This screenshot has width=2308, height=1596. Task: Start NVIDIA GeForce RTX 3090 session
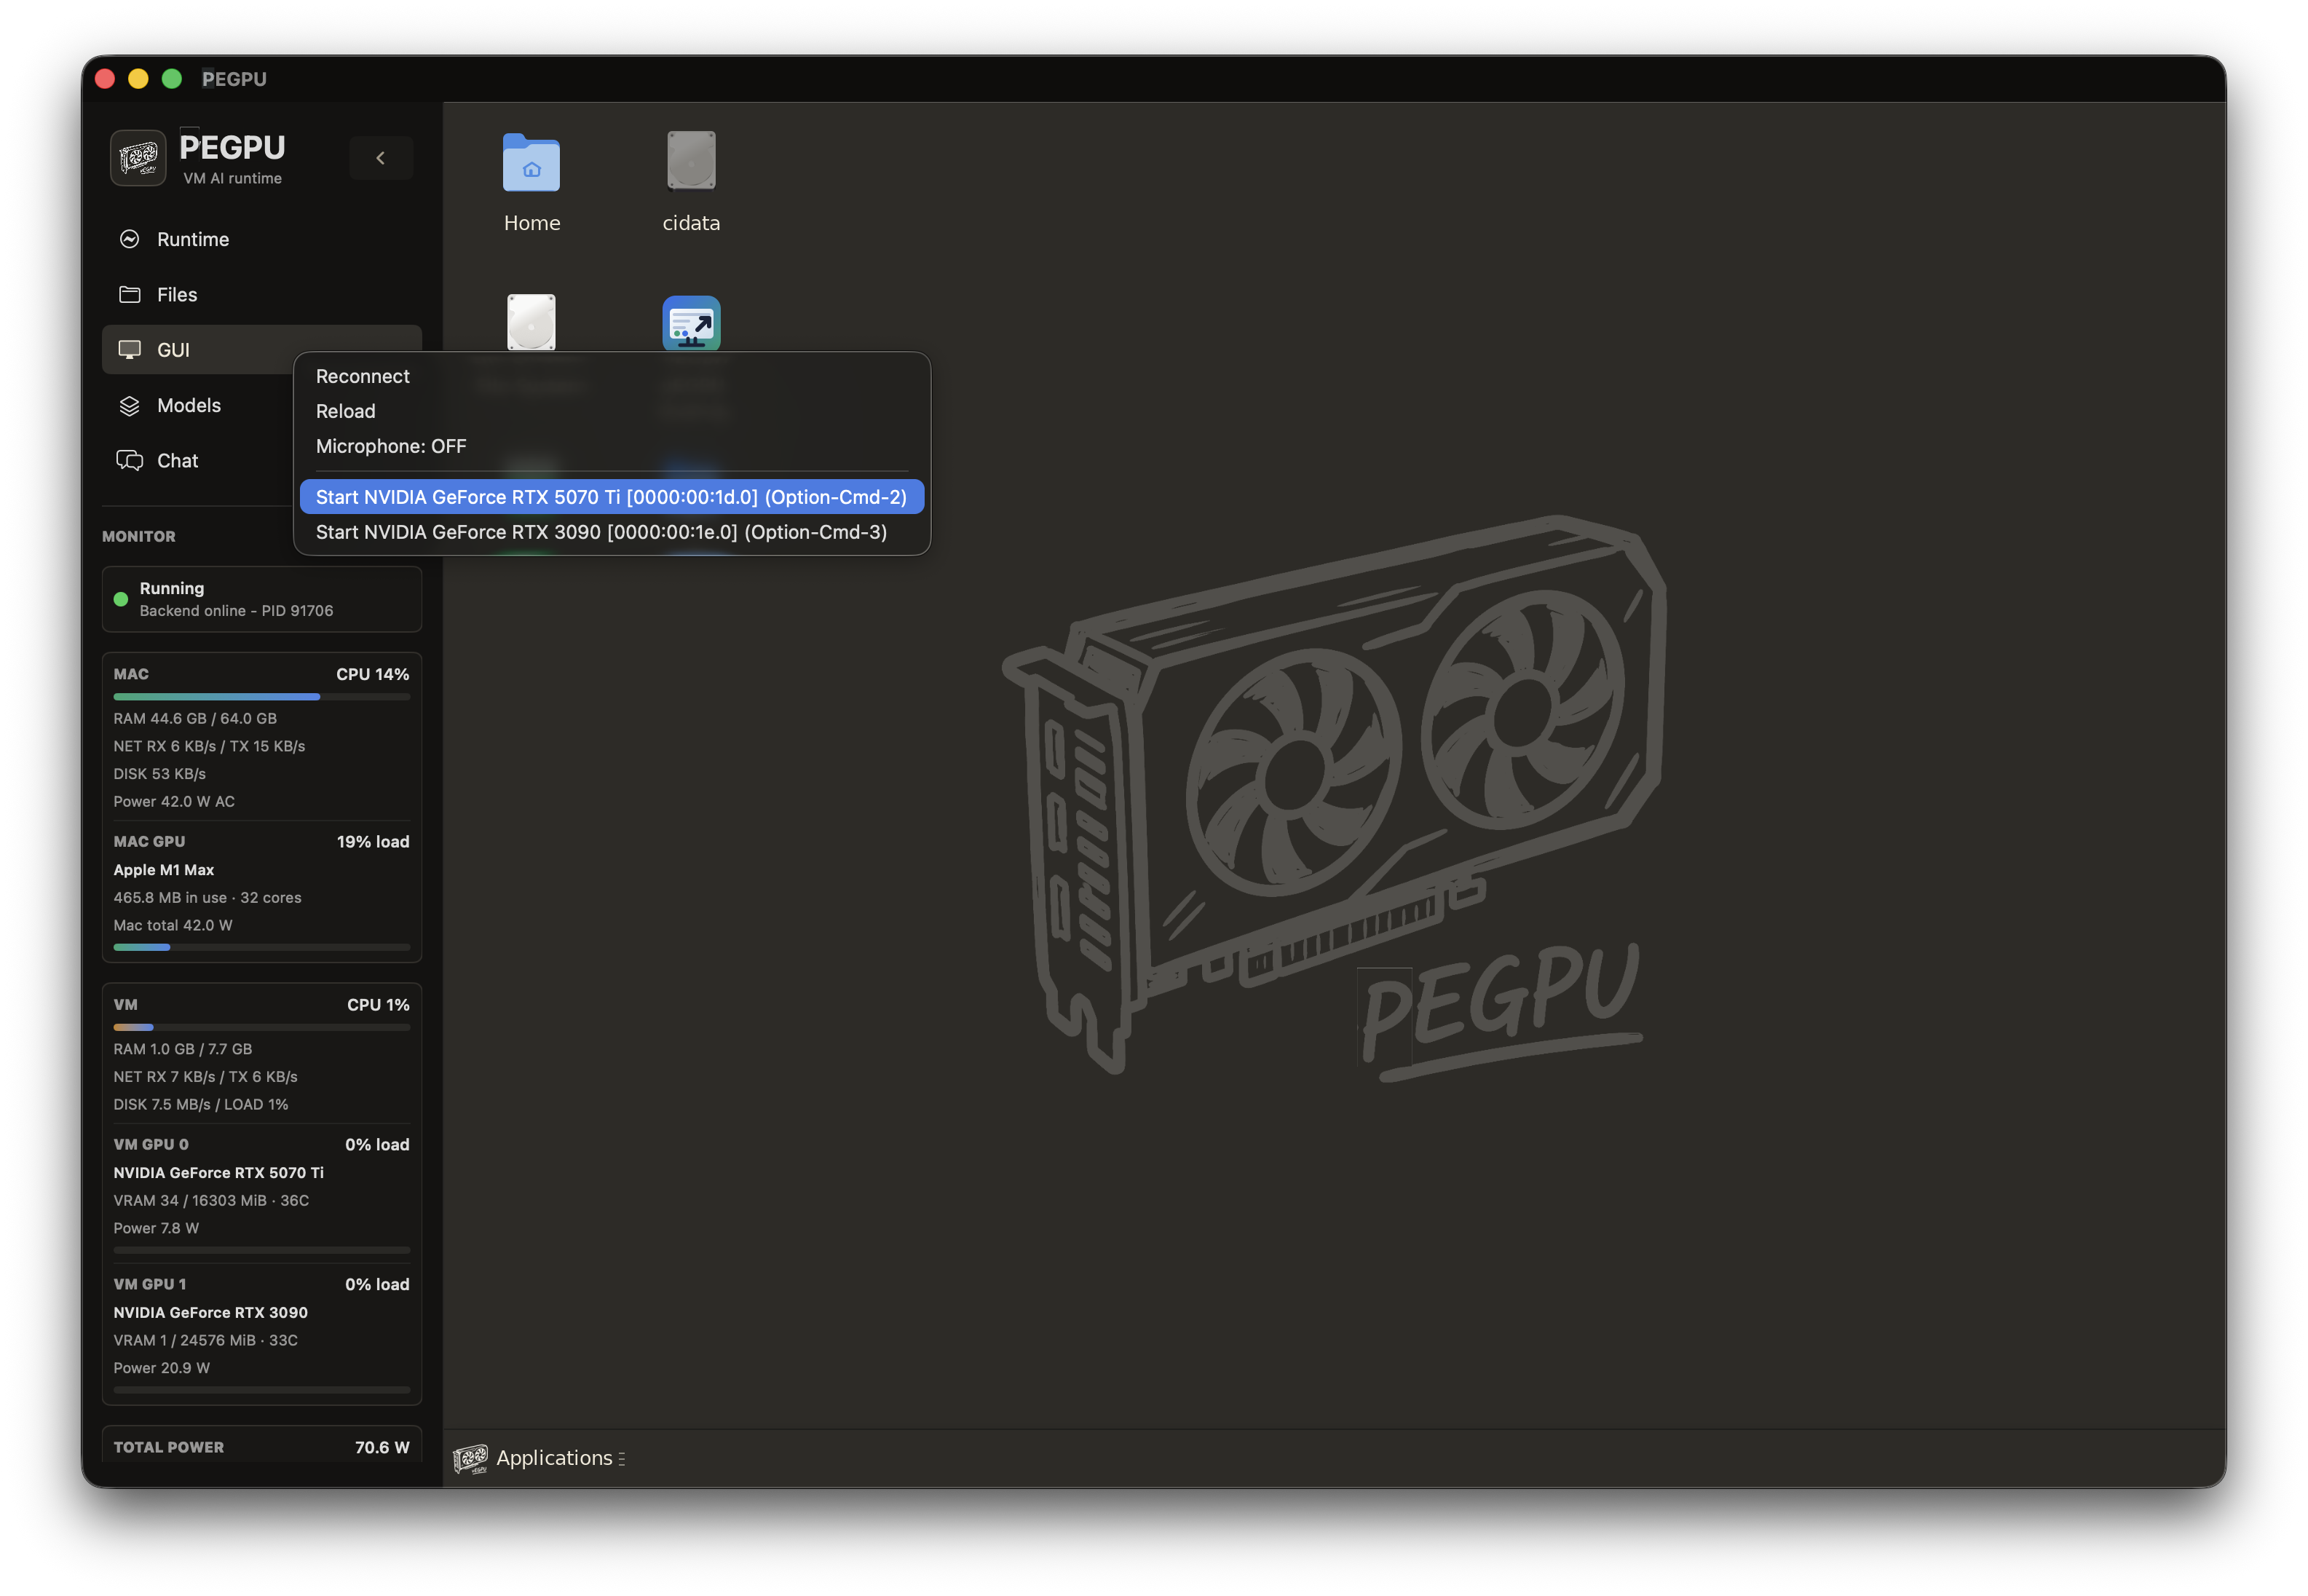(x=612, y=532)
